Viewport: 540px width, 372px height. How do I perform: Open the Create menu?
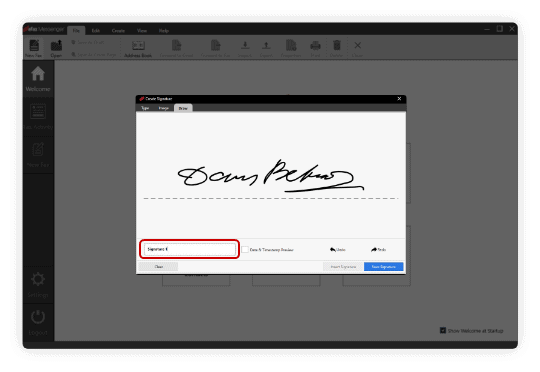tap(118, 31)
